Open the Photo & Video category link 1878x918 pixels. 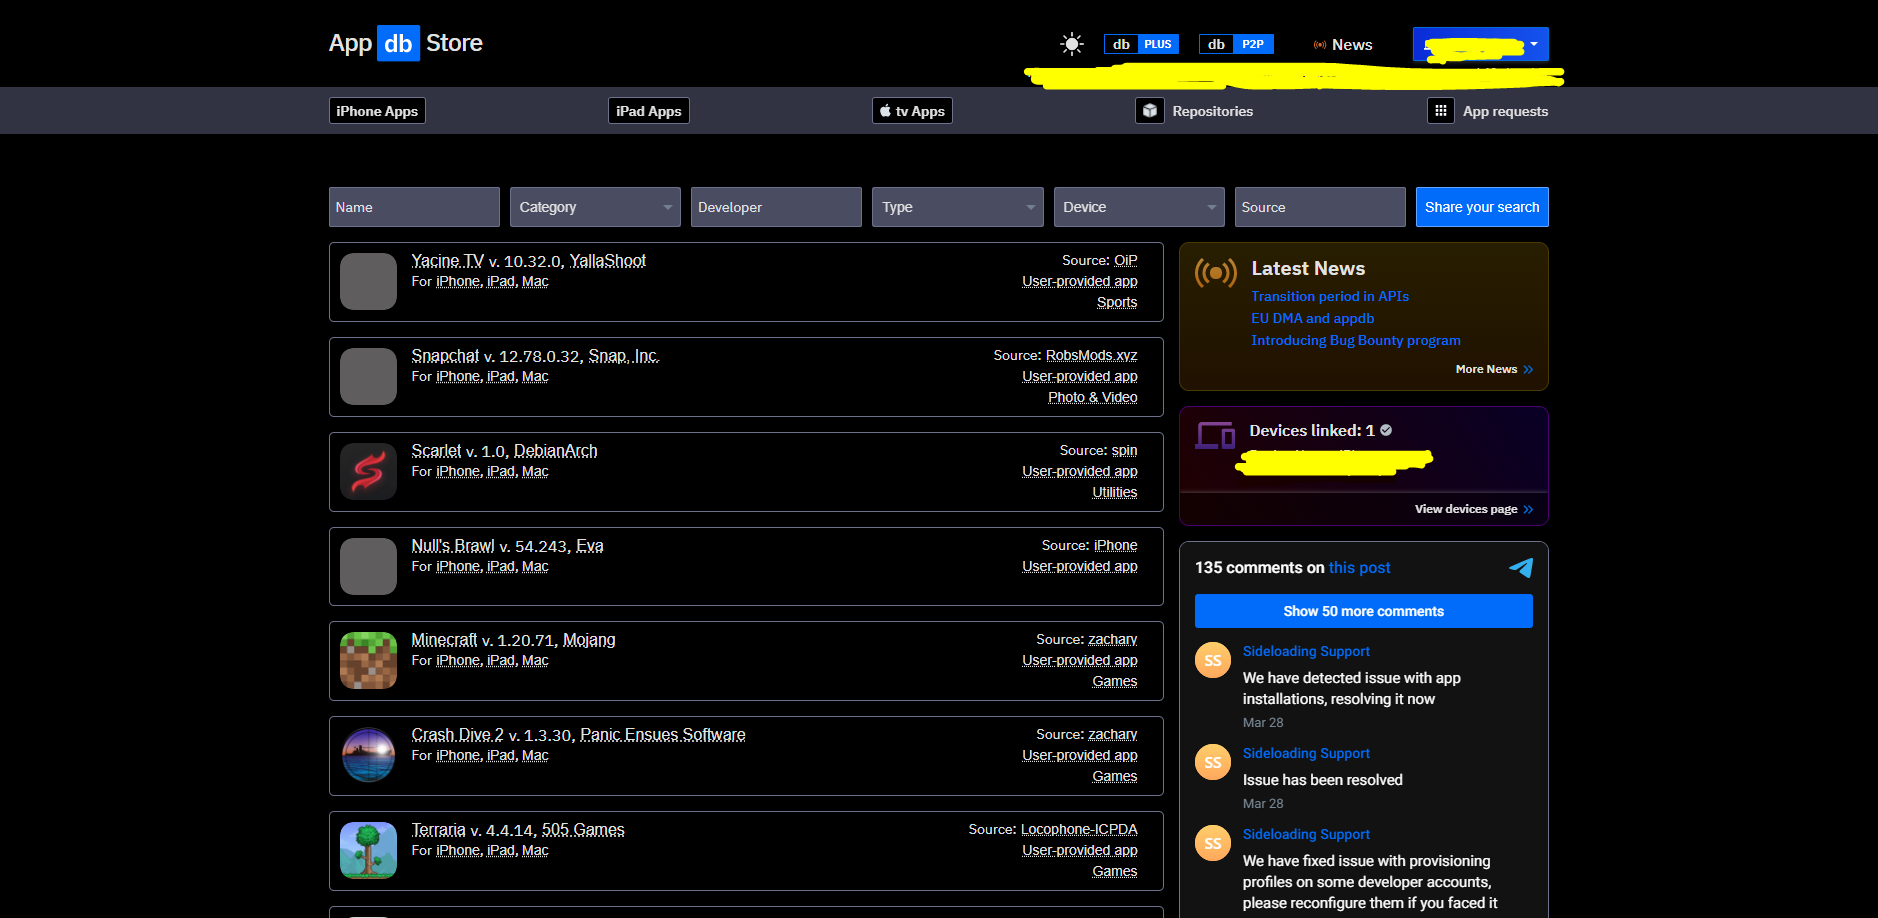point(1093,397)
